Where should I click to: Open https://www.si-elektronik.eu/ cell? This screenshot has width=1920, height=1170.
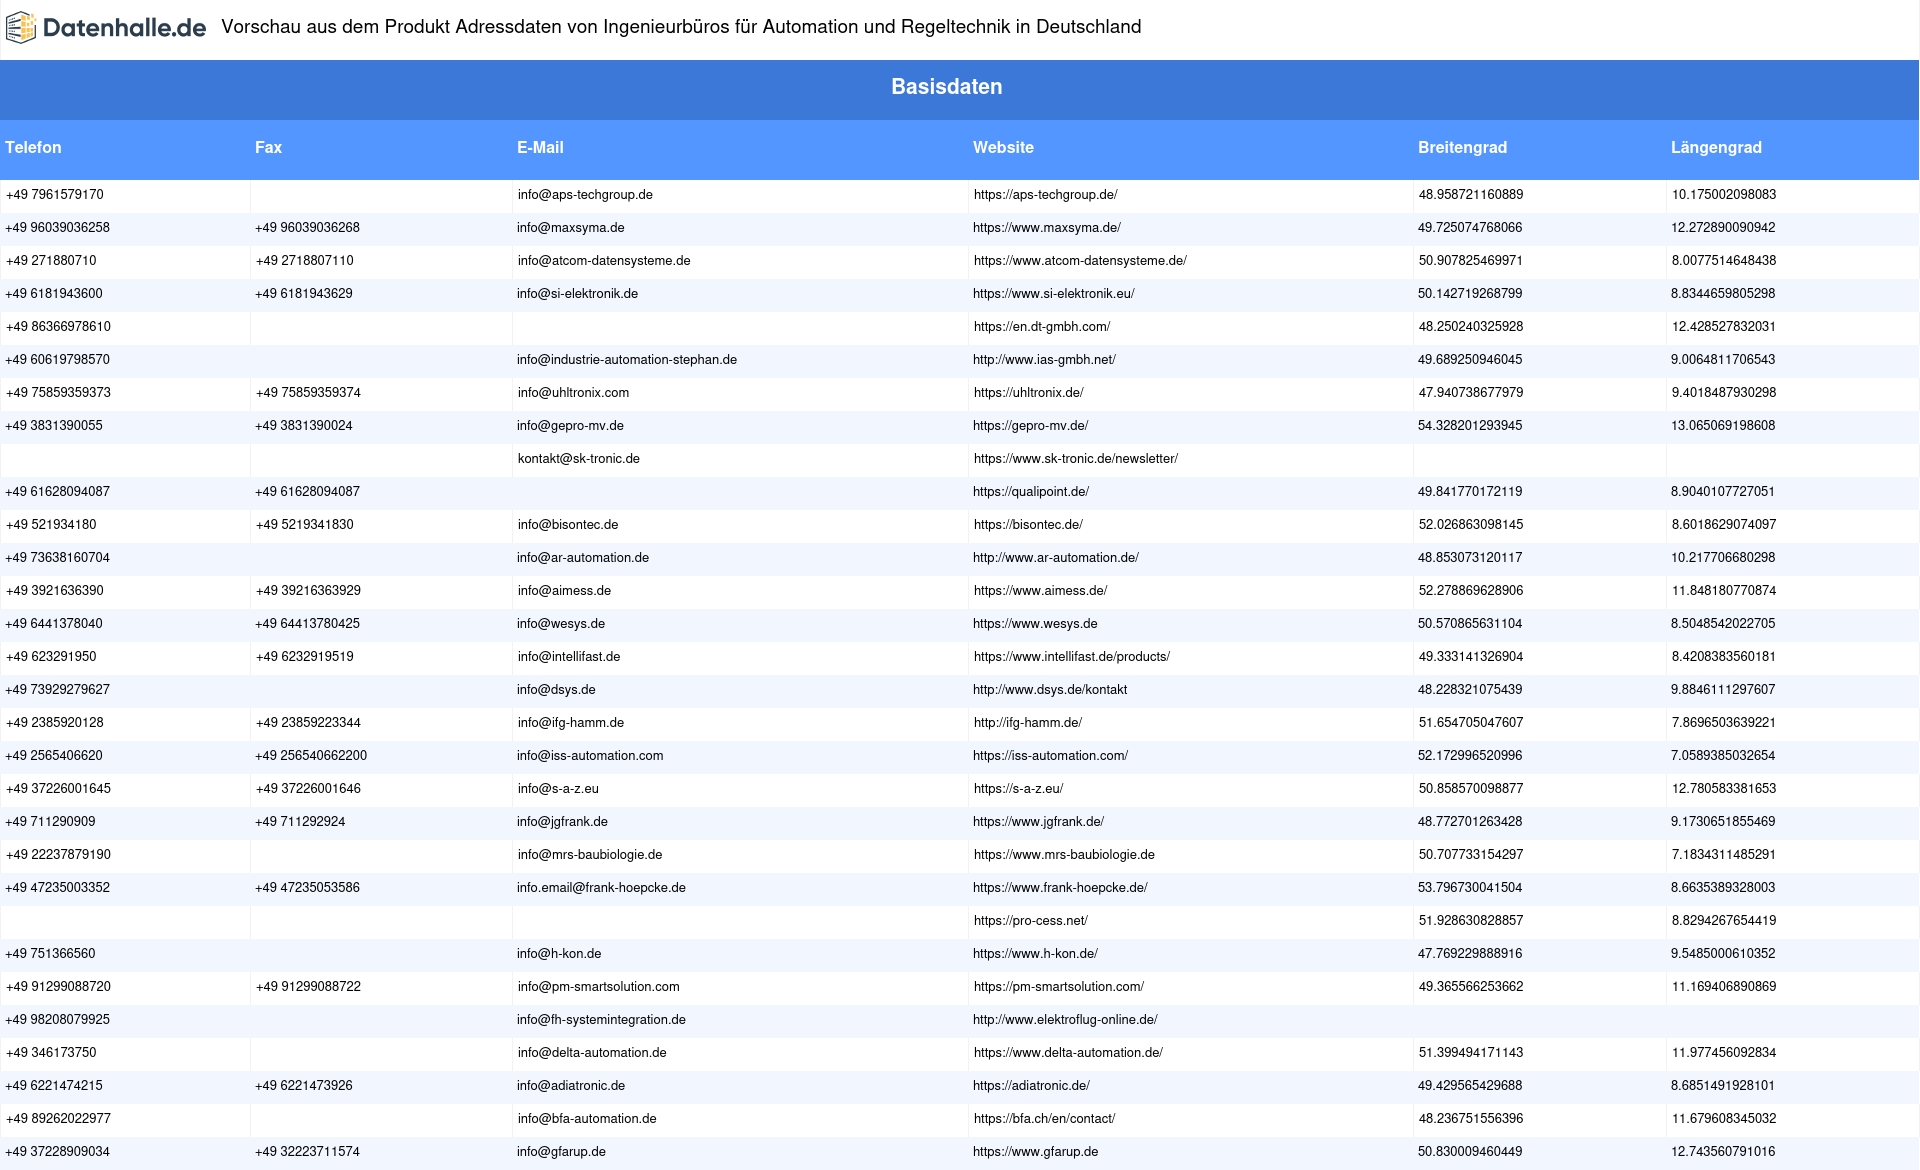pos(1054,294)
